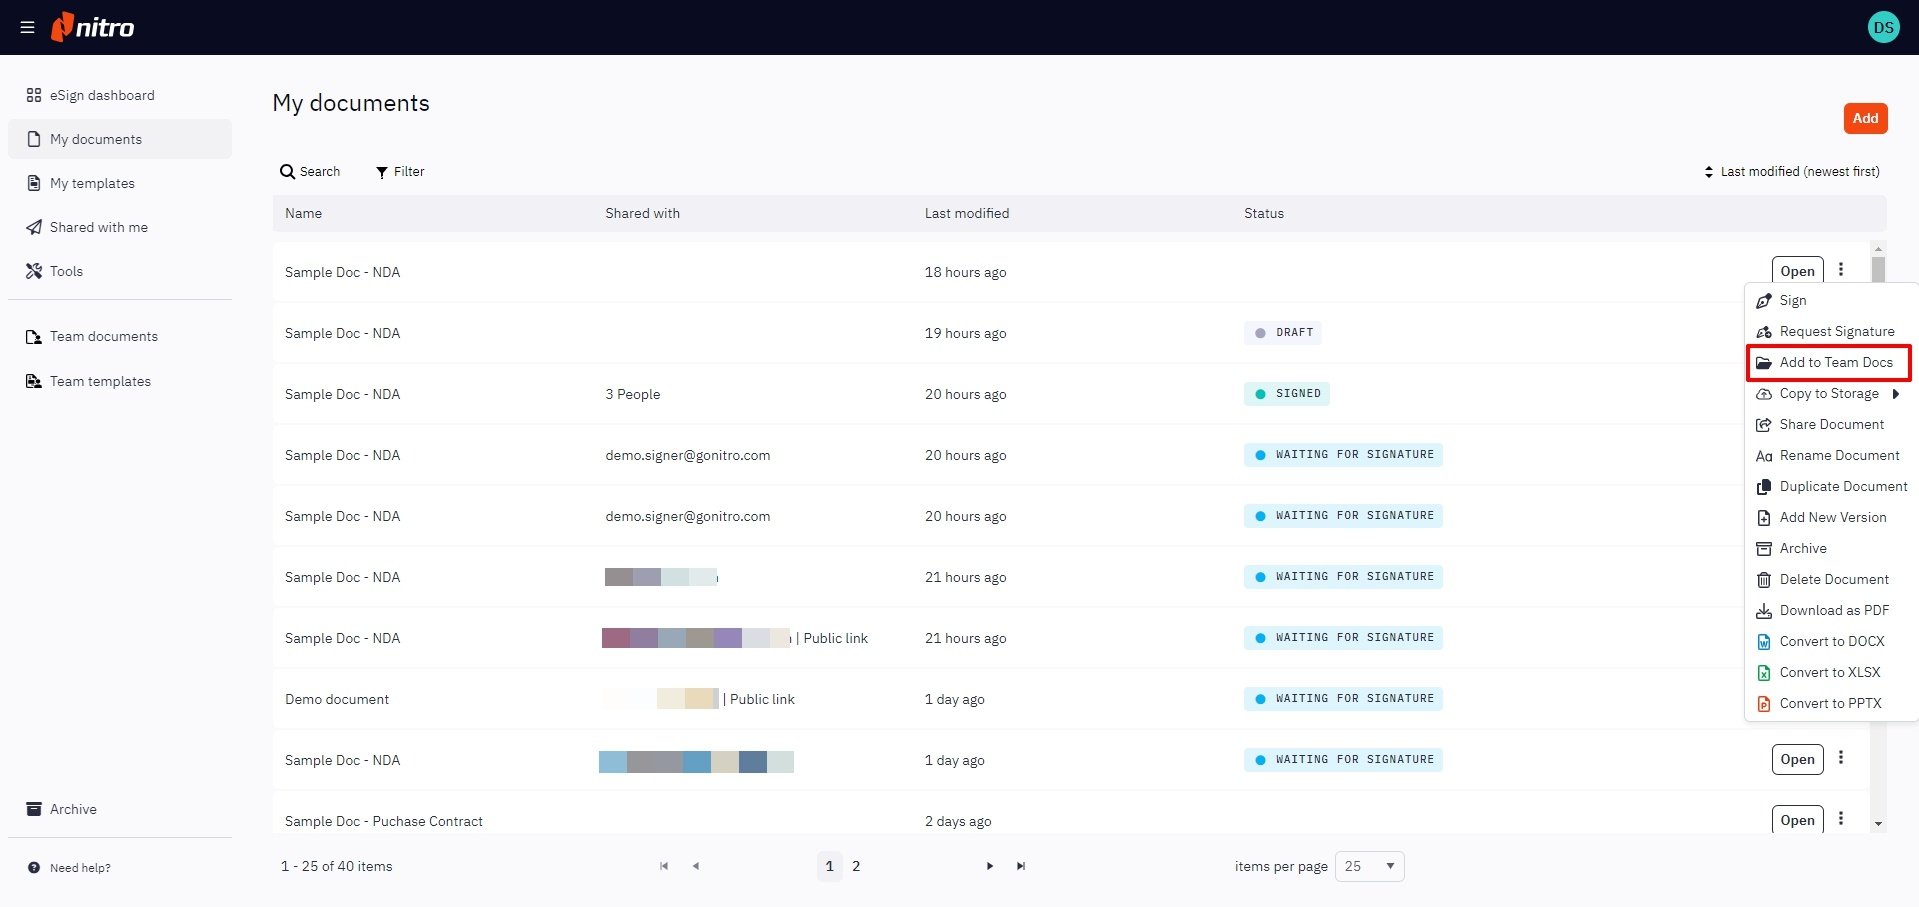This screenshot has width=1919, height=907.
Task: Open the hamburger navigation menu
Action: coord(27,28)
